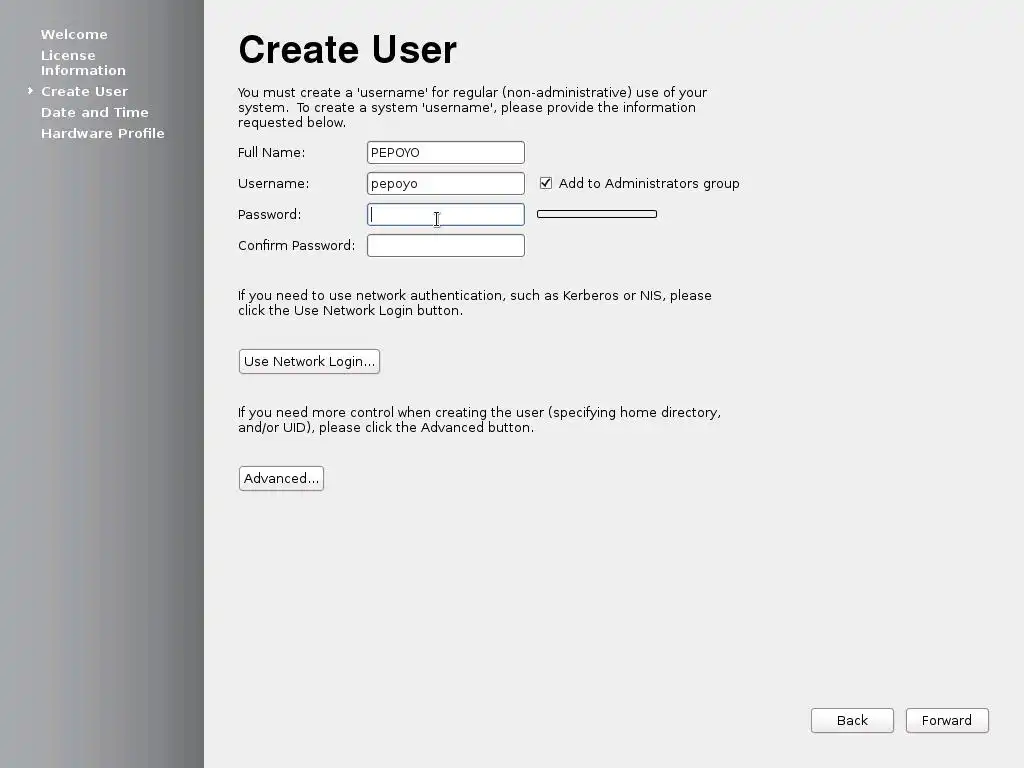The height and width of the screenshot is (768, 1024).
Task: Select License Information in the sidebar
Action: (83, 63)
